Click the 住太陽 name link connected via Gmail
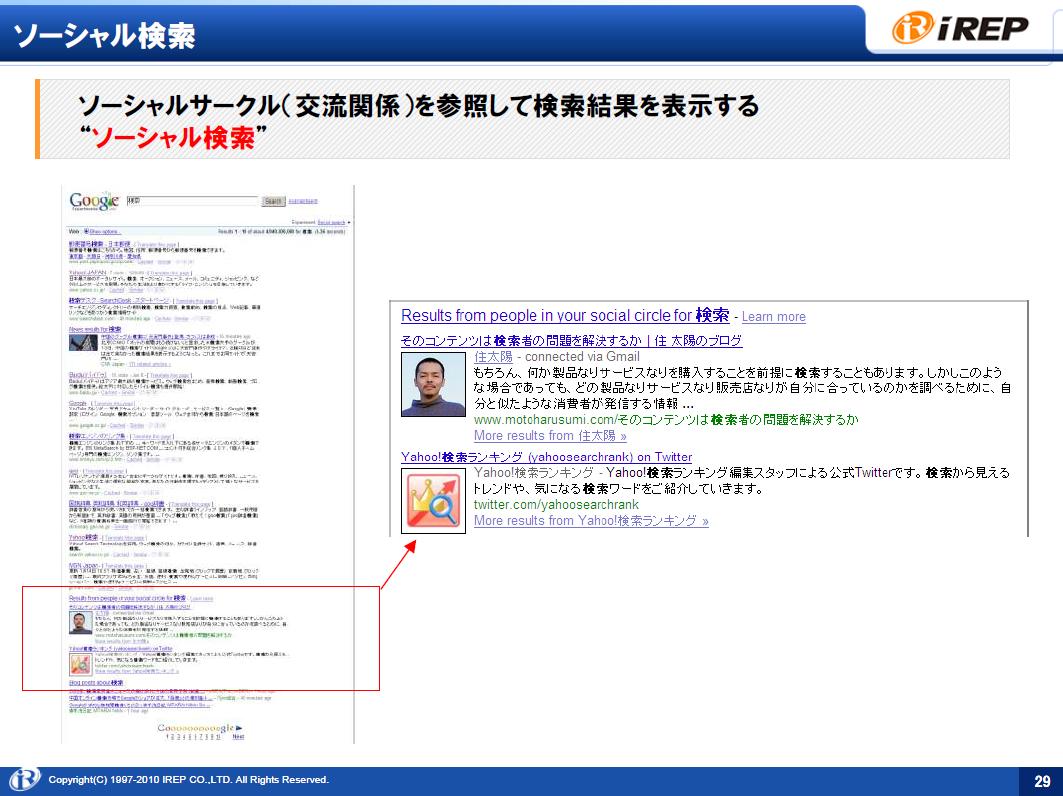Screen dimensions: 1063x796 493,357
